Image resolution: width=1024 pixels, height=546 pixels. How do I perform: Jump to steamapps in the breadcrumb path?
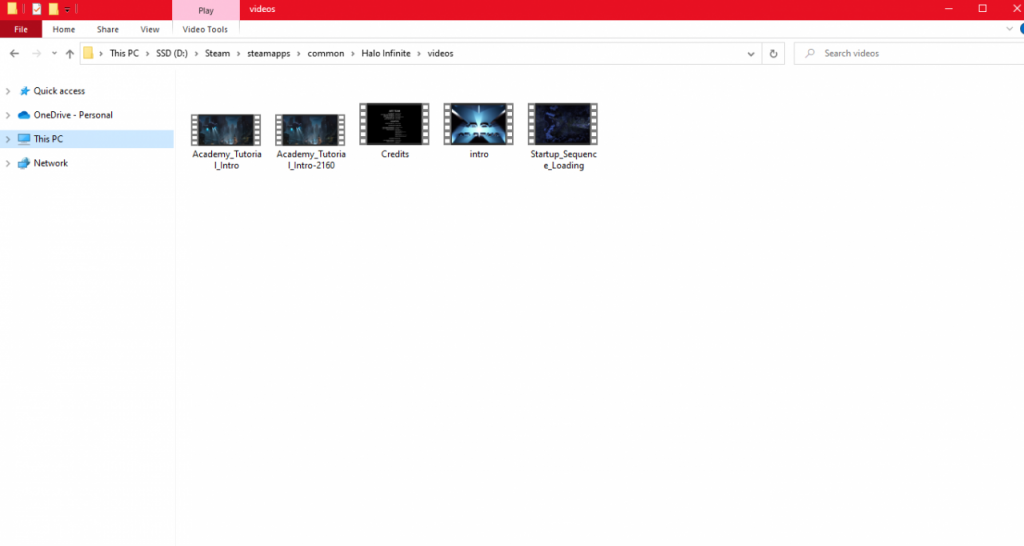pos(268,54)
